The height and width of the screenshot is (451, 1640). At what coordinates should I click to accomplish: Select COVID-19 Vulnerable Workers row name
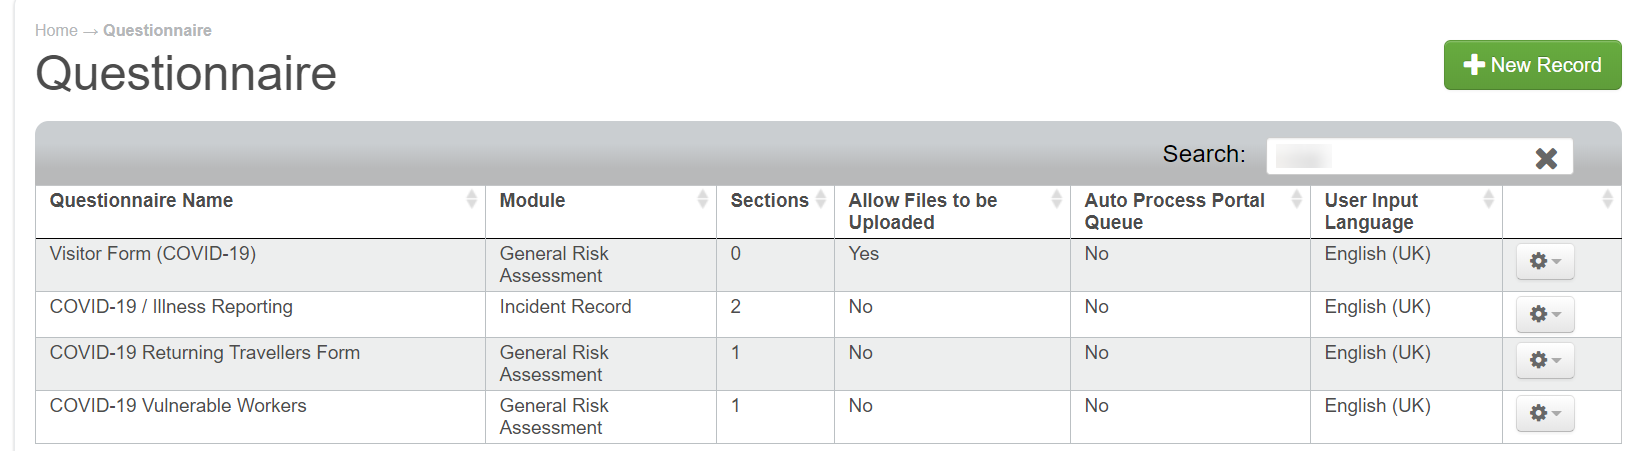[x=178, y=406]
